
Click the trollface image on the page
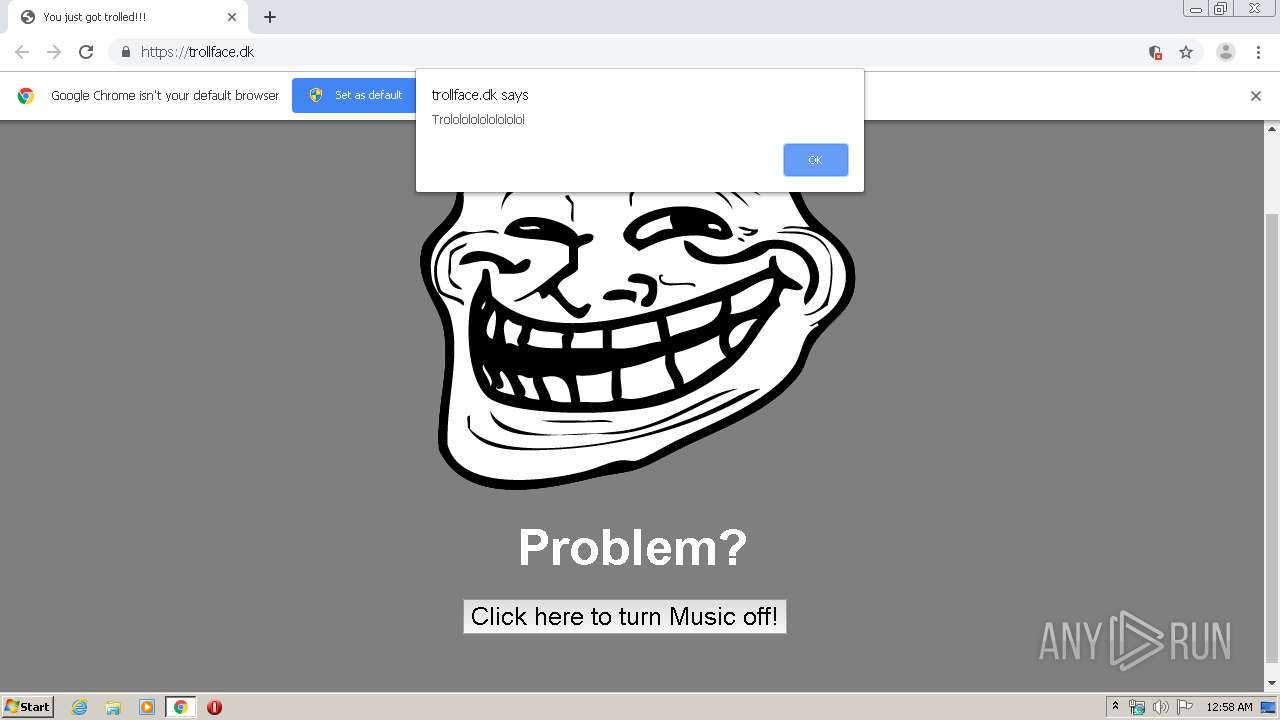(638, 338)
